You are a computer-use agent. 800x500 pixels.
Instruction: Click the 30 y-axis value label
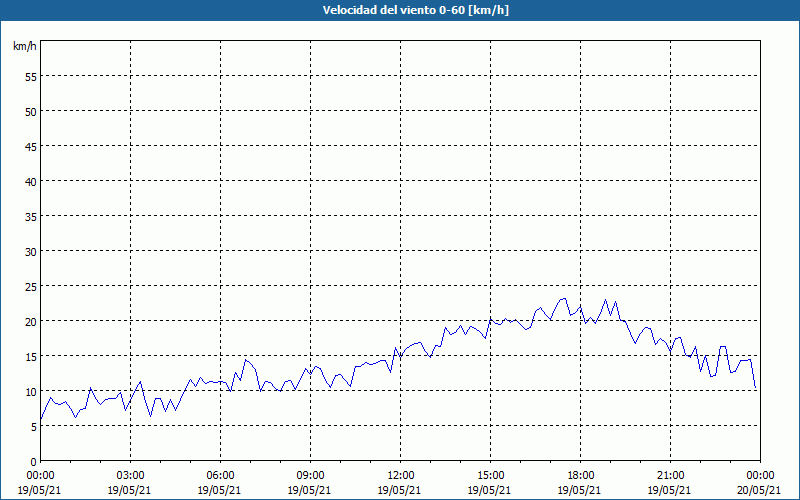click(31, 251)
